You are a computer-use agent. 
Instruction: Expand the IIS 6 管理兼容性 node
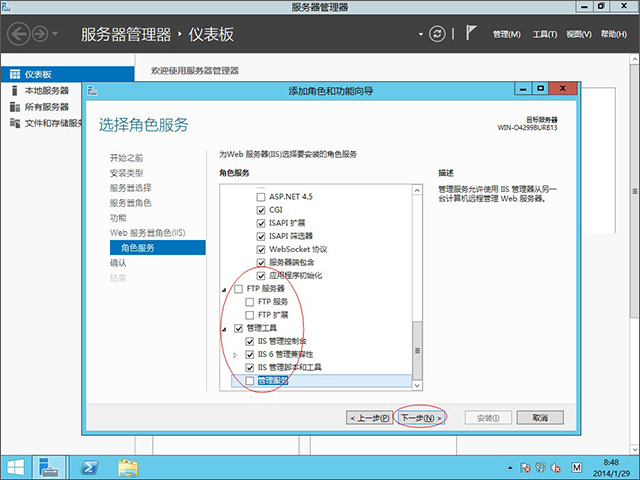click(x=235, y=355)
